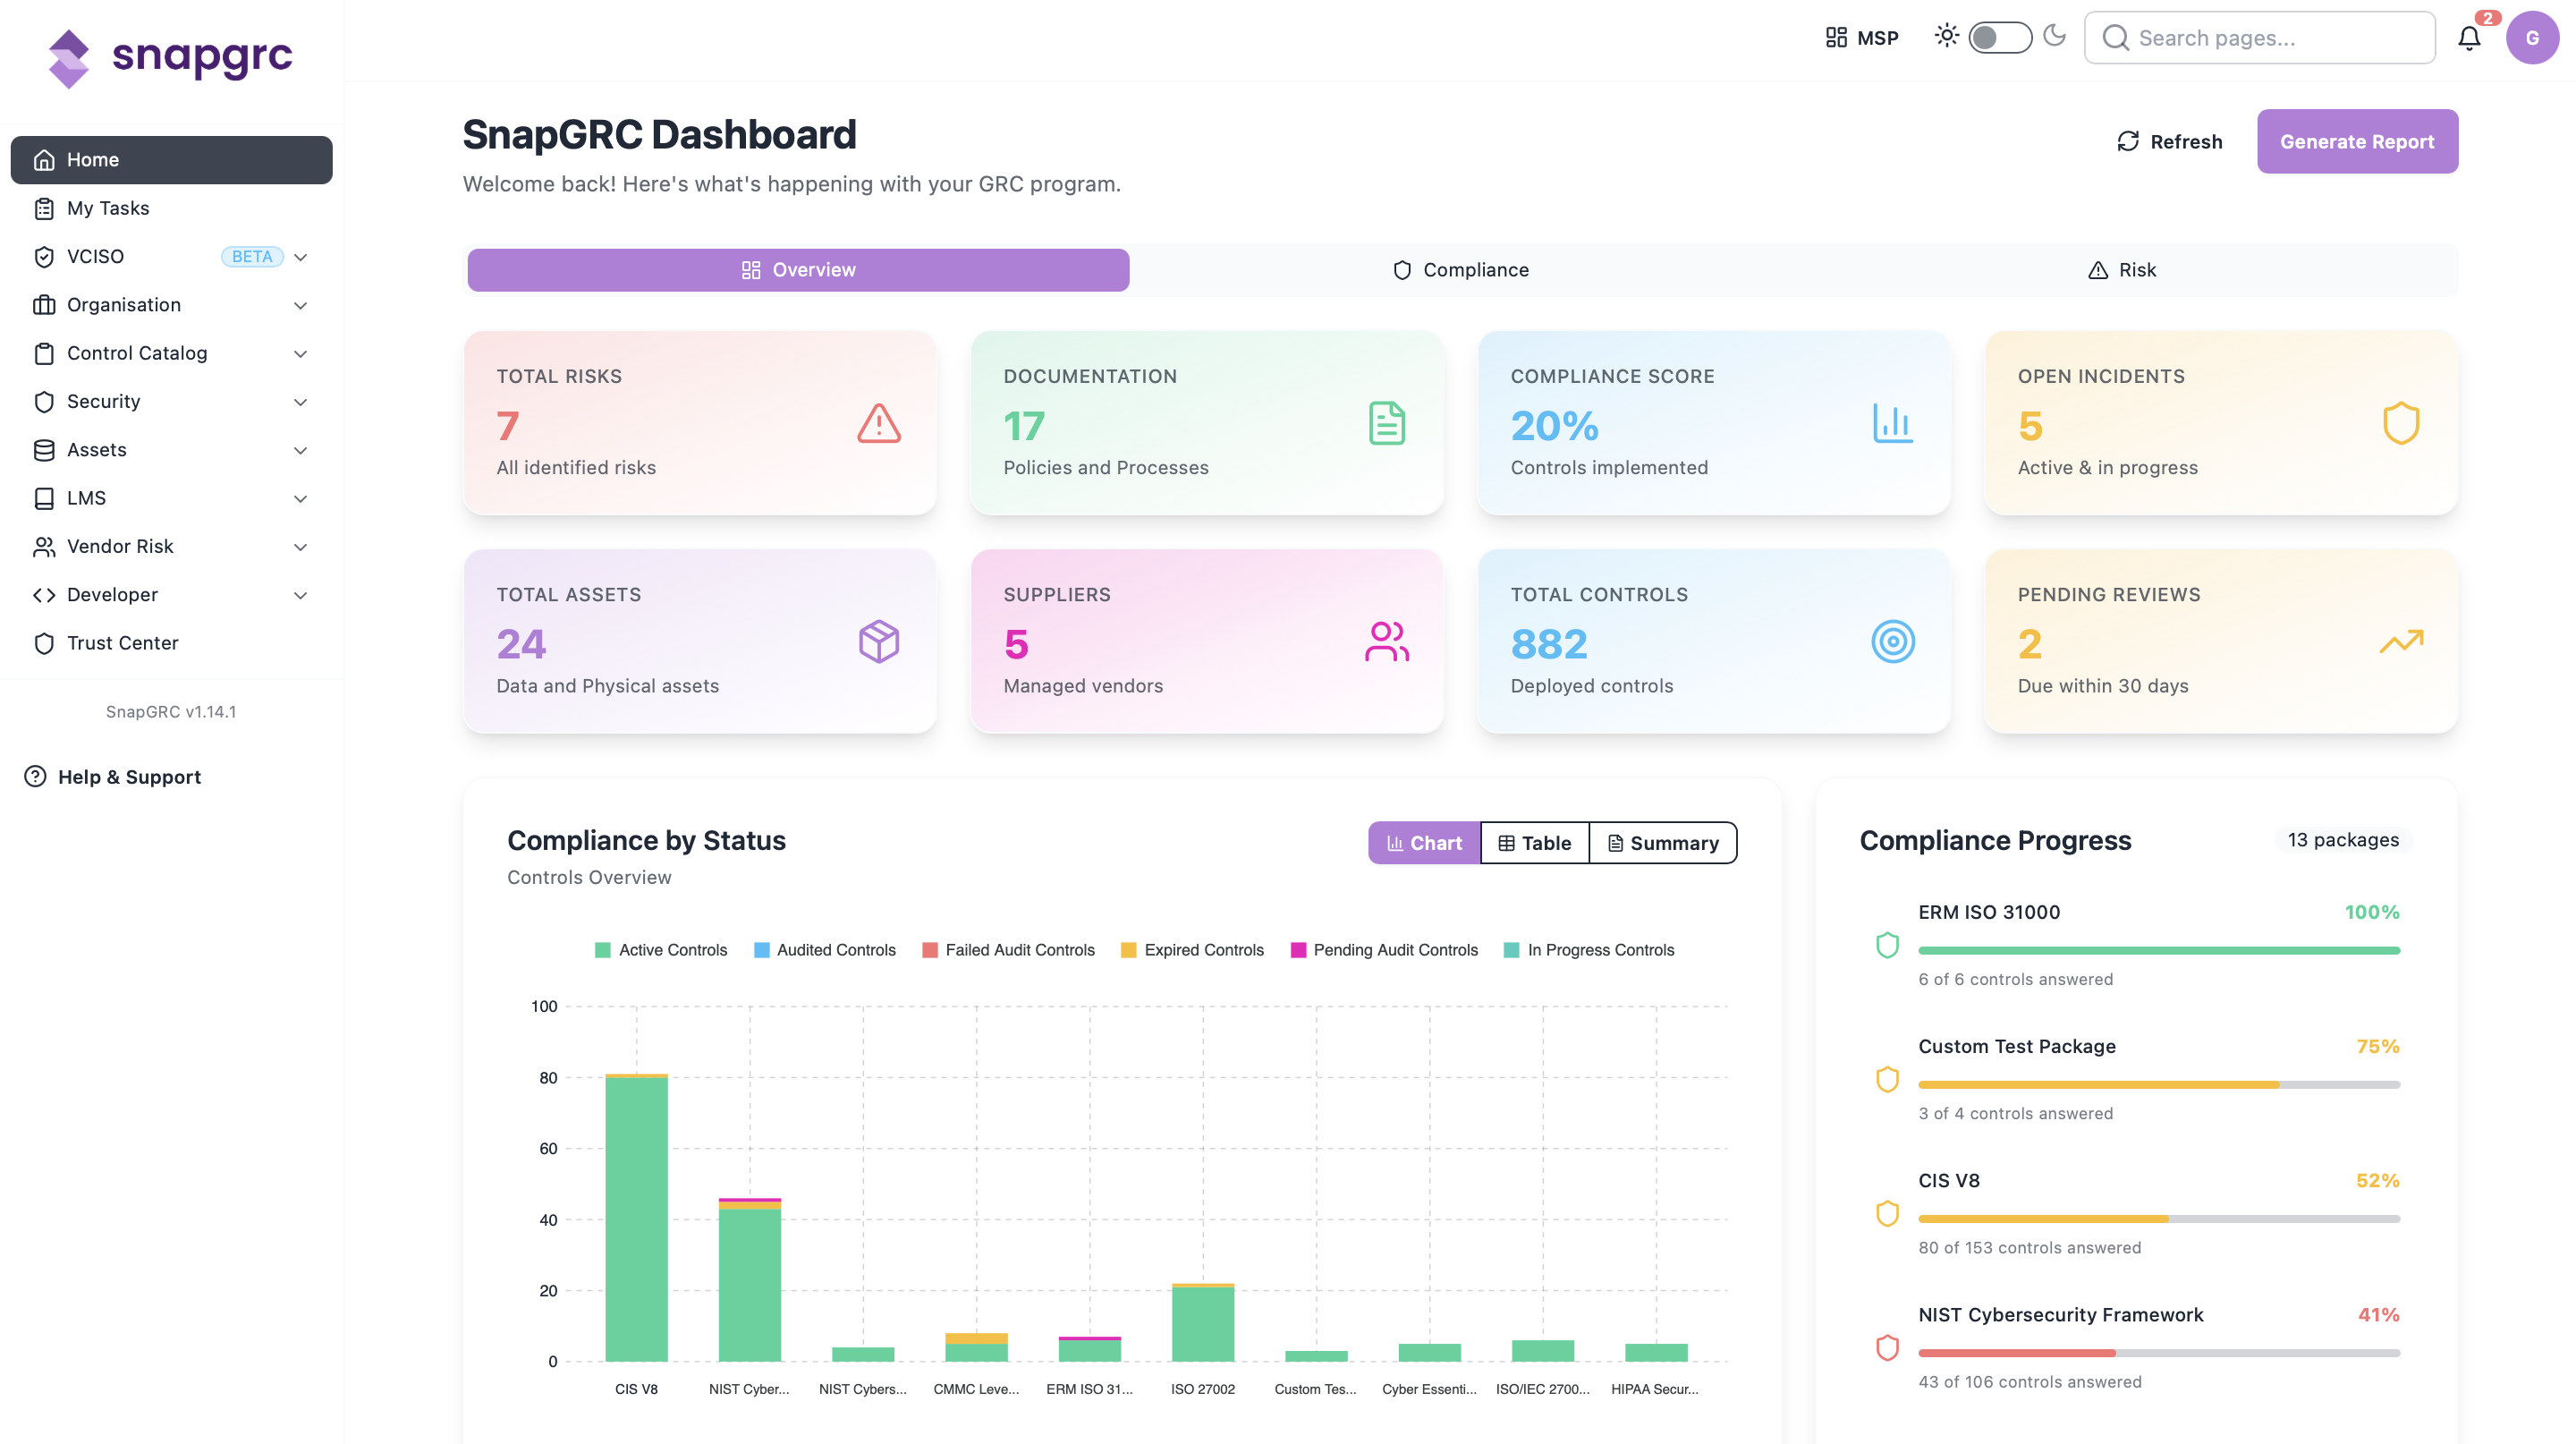Select the Summary view
Screen dimensions: 2576x1444
click(1663, 843)
